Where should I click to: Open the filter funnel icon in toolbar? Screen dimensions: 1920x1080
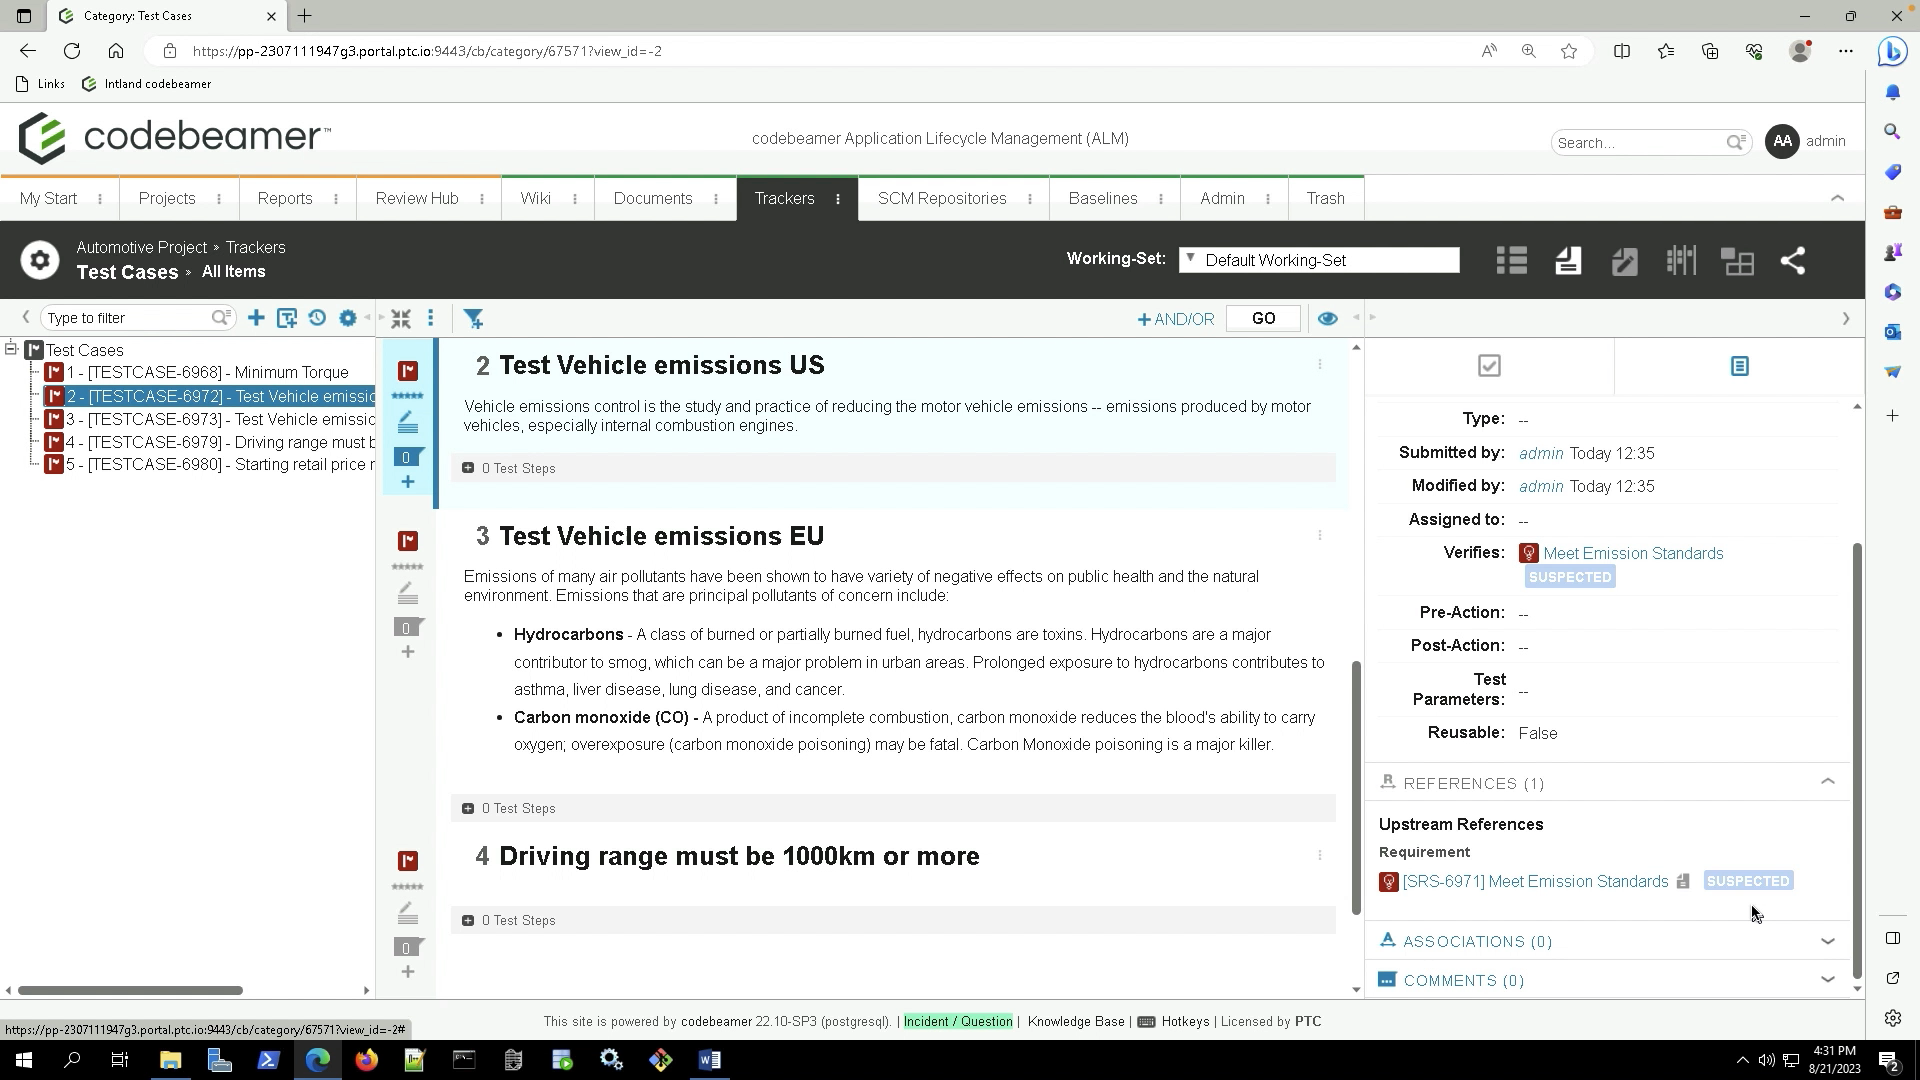(x=474, y=318)
